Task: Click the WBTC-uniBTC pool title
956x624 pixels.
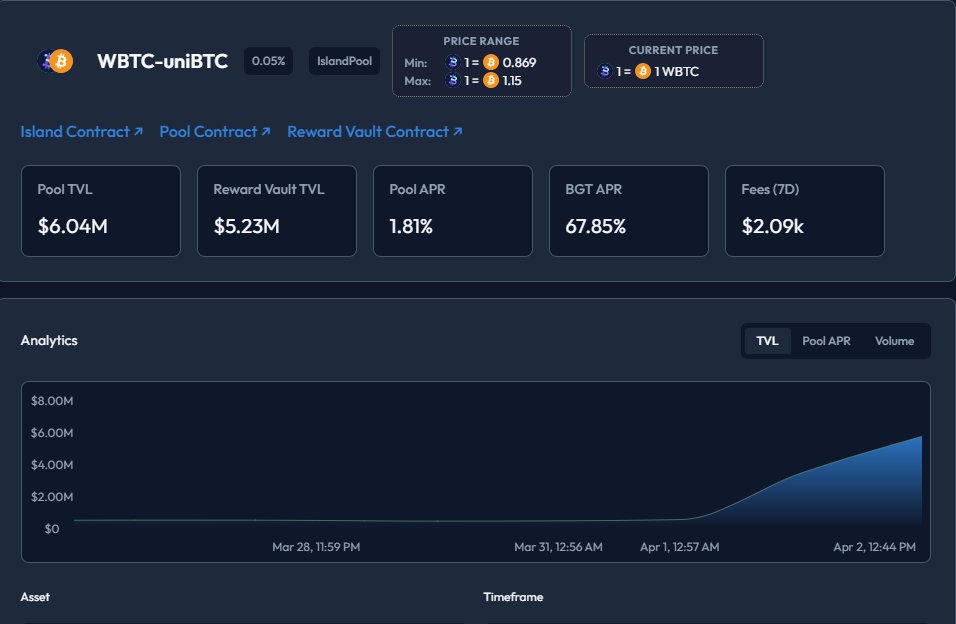Action: tap(162, 61)
